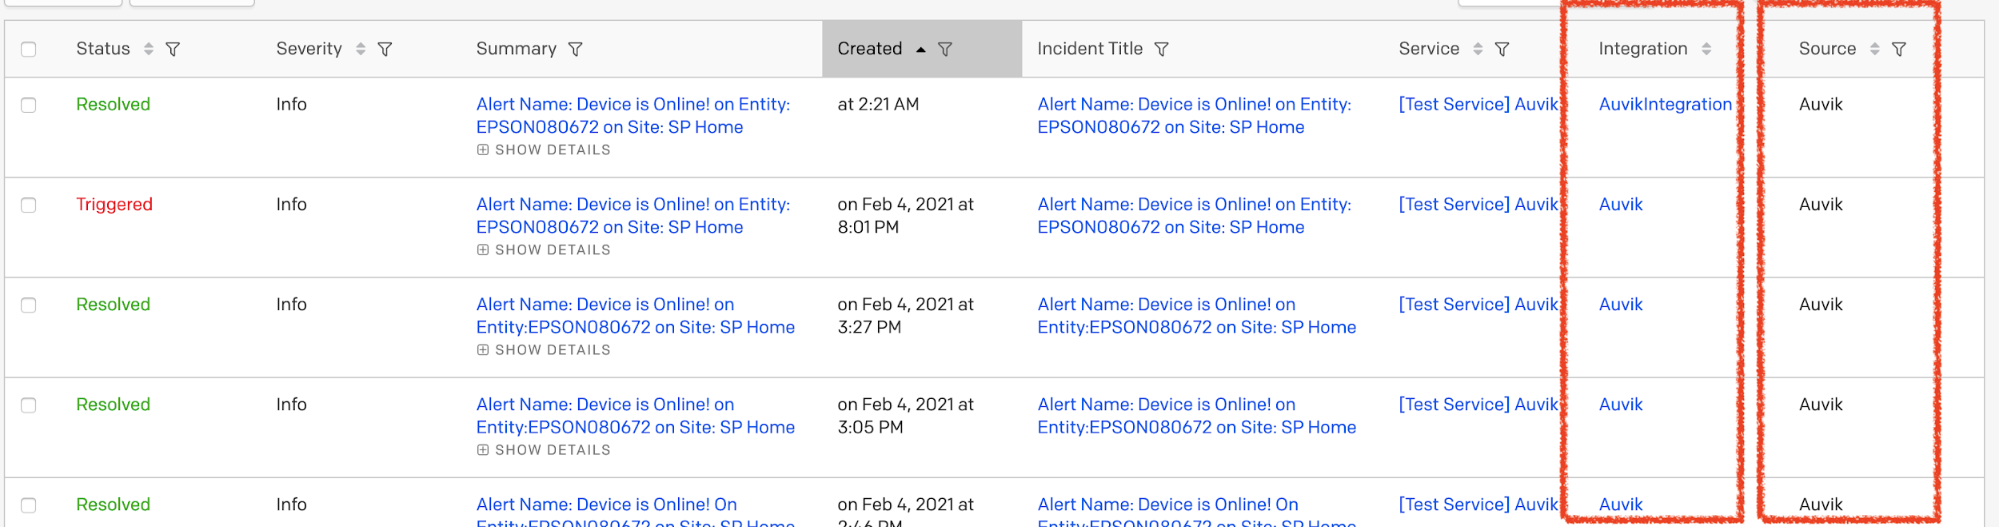The image size is (1999, 527).
Task: Filter alerts using the Summary funnel icon
Action: point(575,49)
